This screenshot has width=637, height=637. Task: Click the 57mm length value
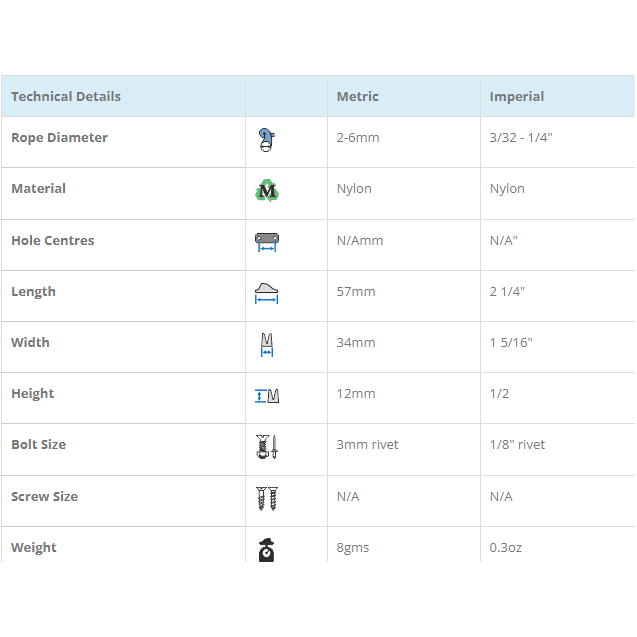coord(356,292)
